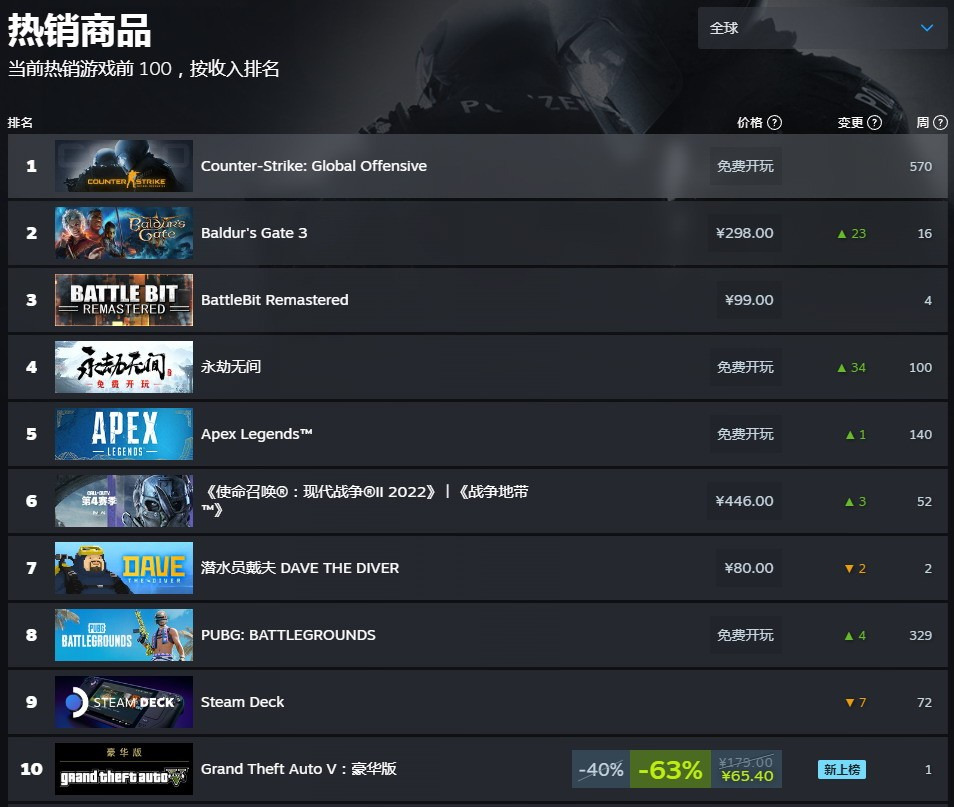Open the Steam Deck product image
This screenshot has width=954, height=807.
(124, 702)
